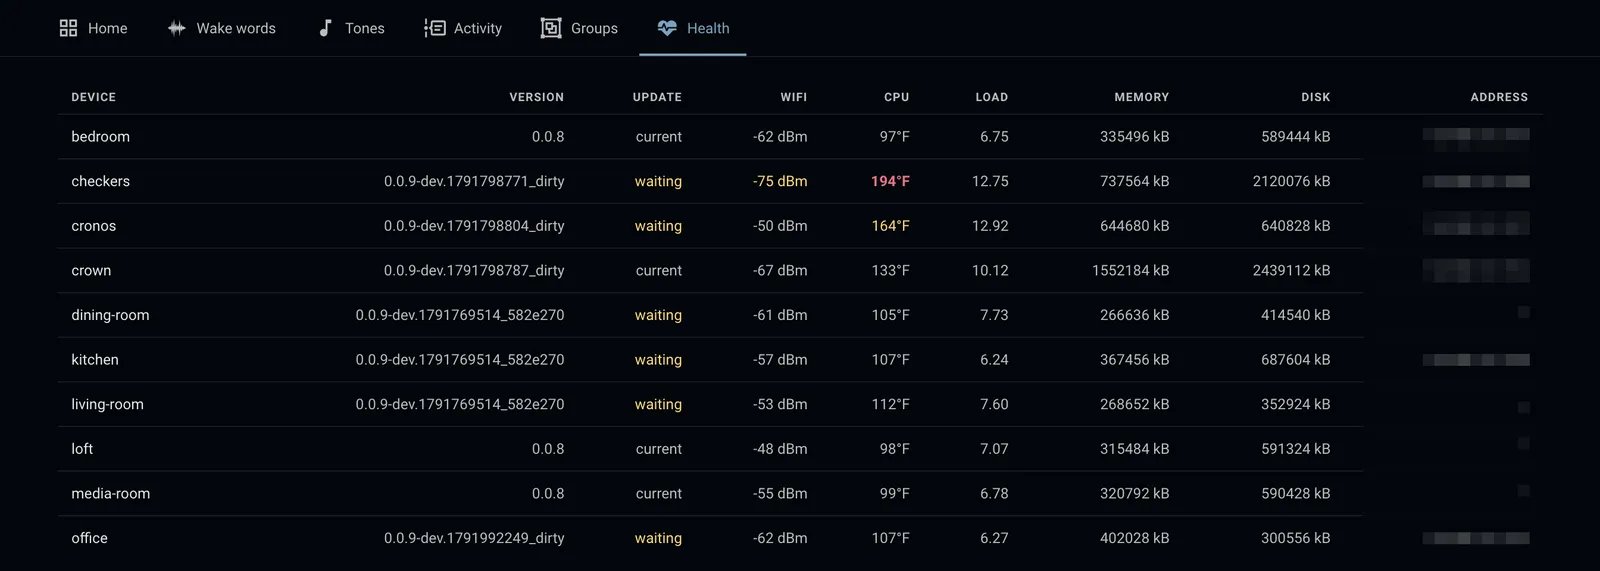The image size is (1600, 571).
Task: Select the cronos device name
Action: coord(94,226)
